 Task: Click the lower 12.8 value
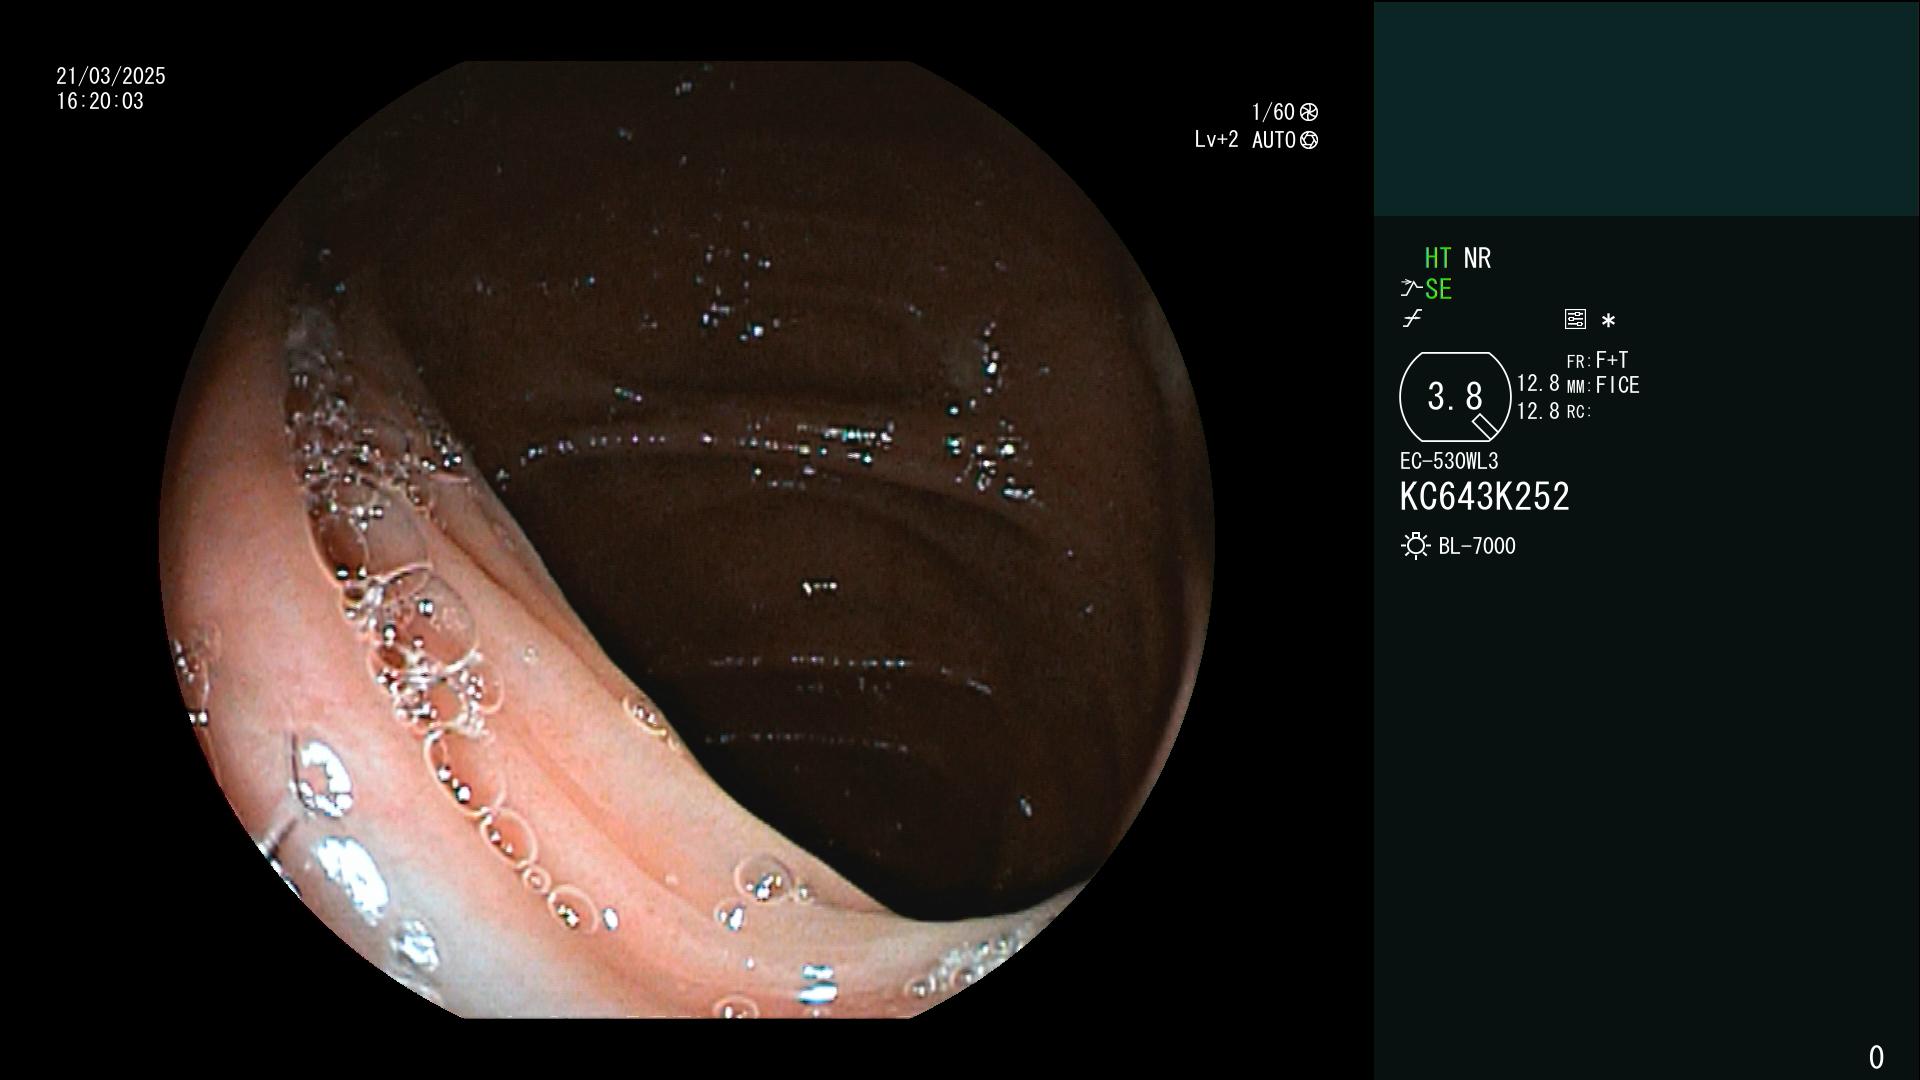[x=1538, y=411]
